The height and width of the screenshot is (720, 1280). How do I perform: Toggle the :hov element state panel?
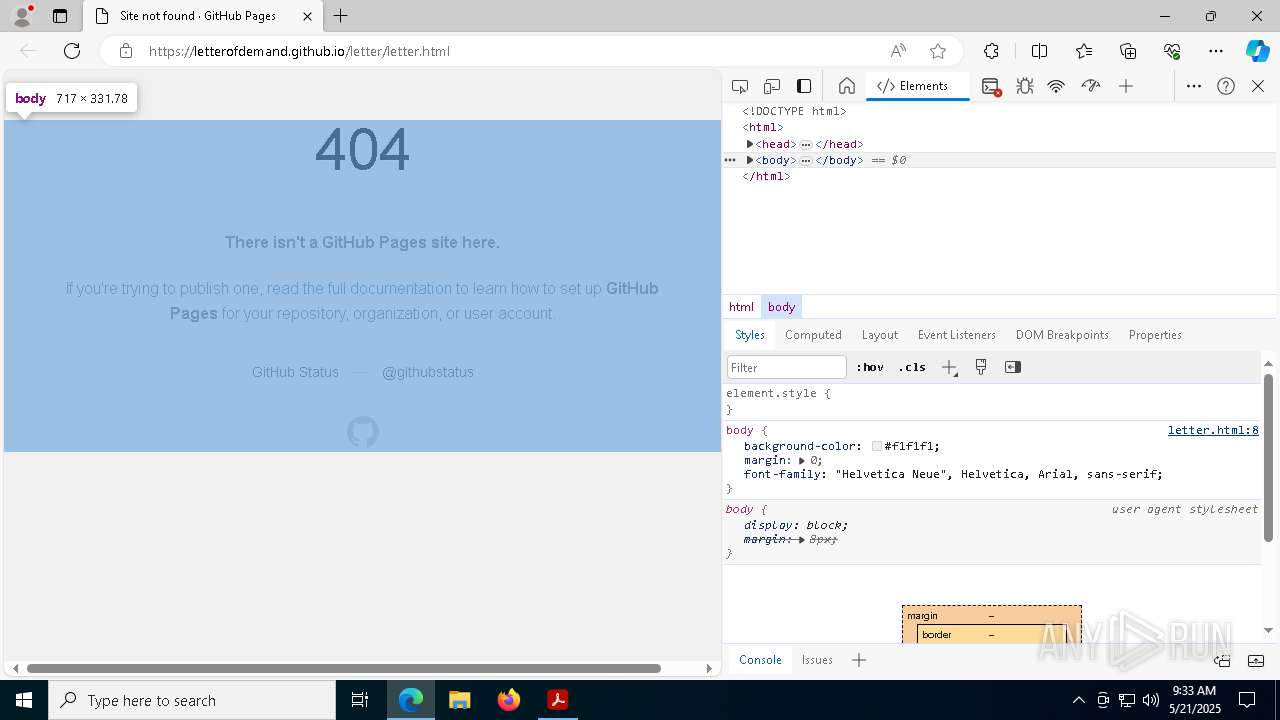click(x=870, y=367)
